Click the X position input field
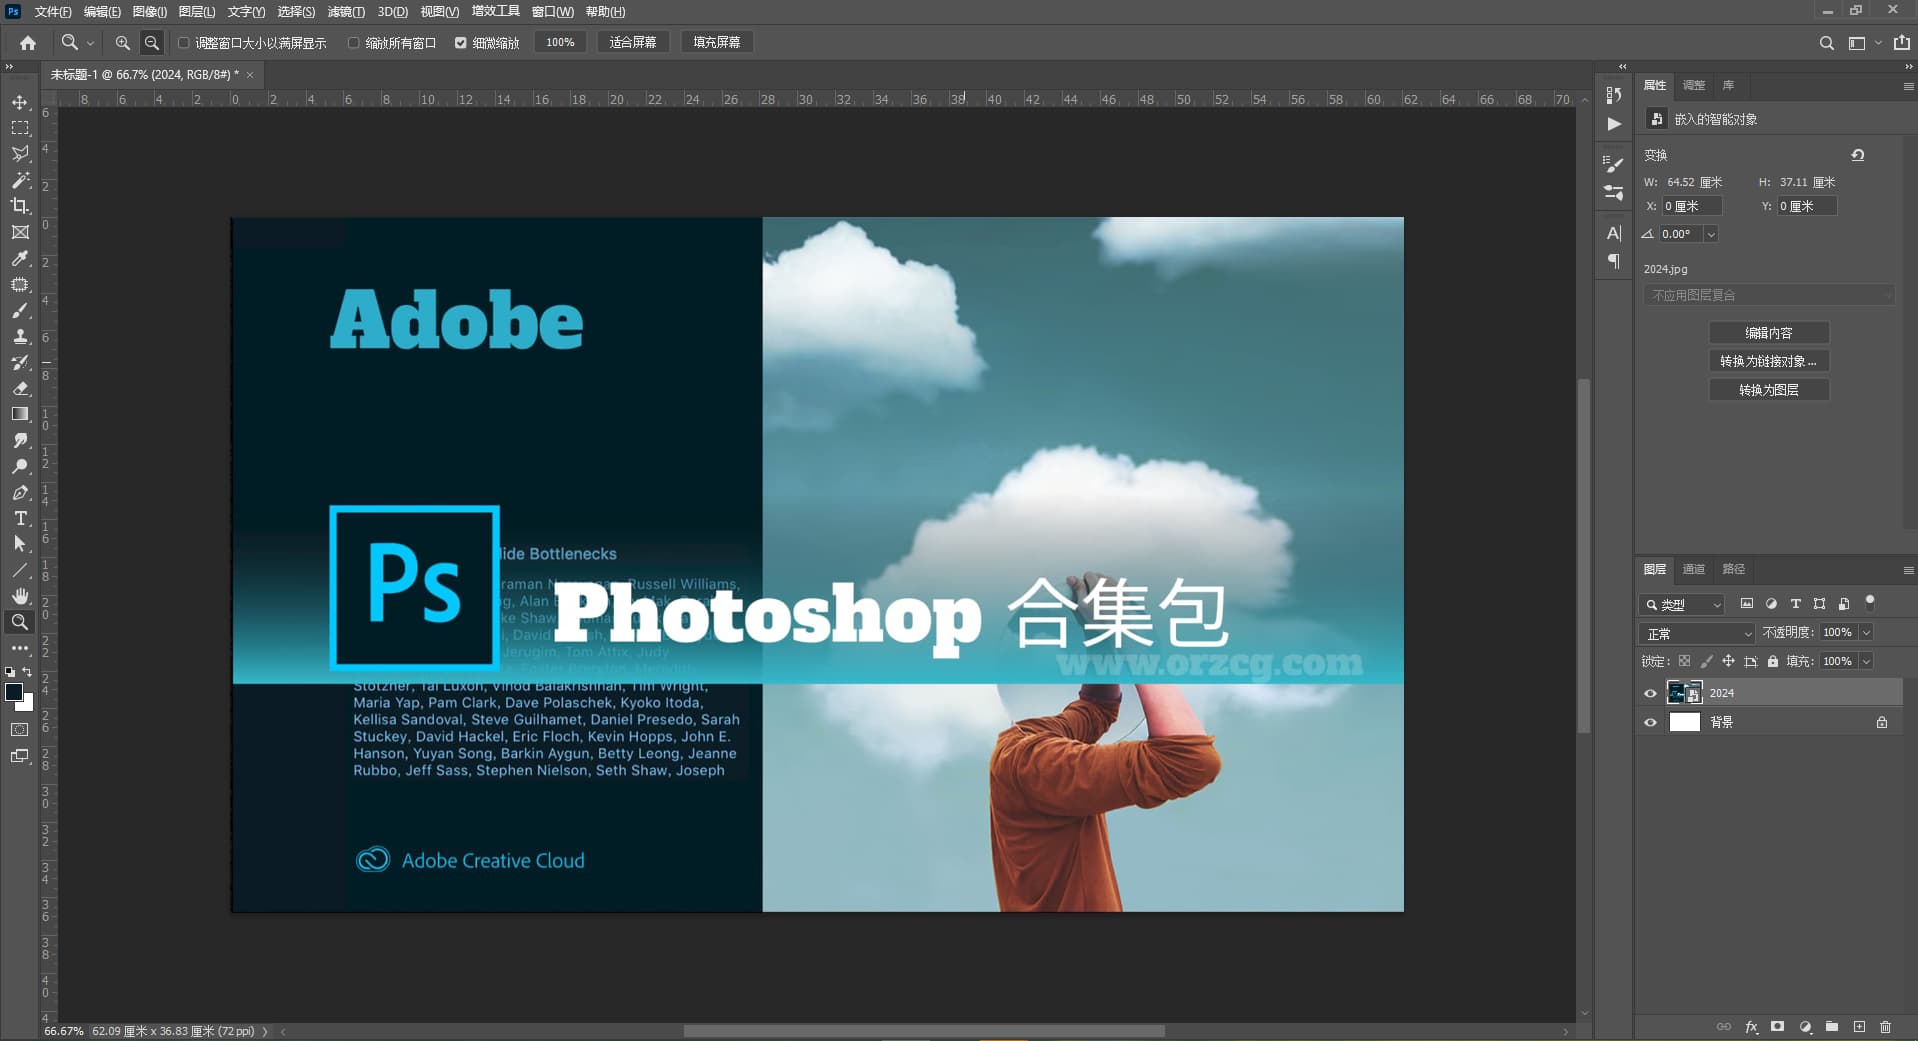 (x=1691, y=206)
